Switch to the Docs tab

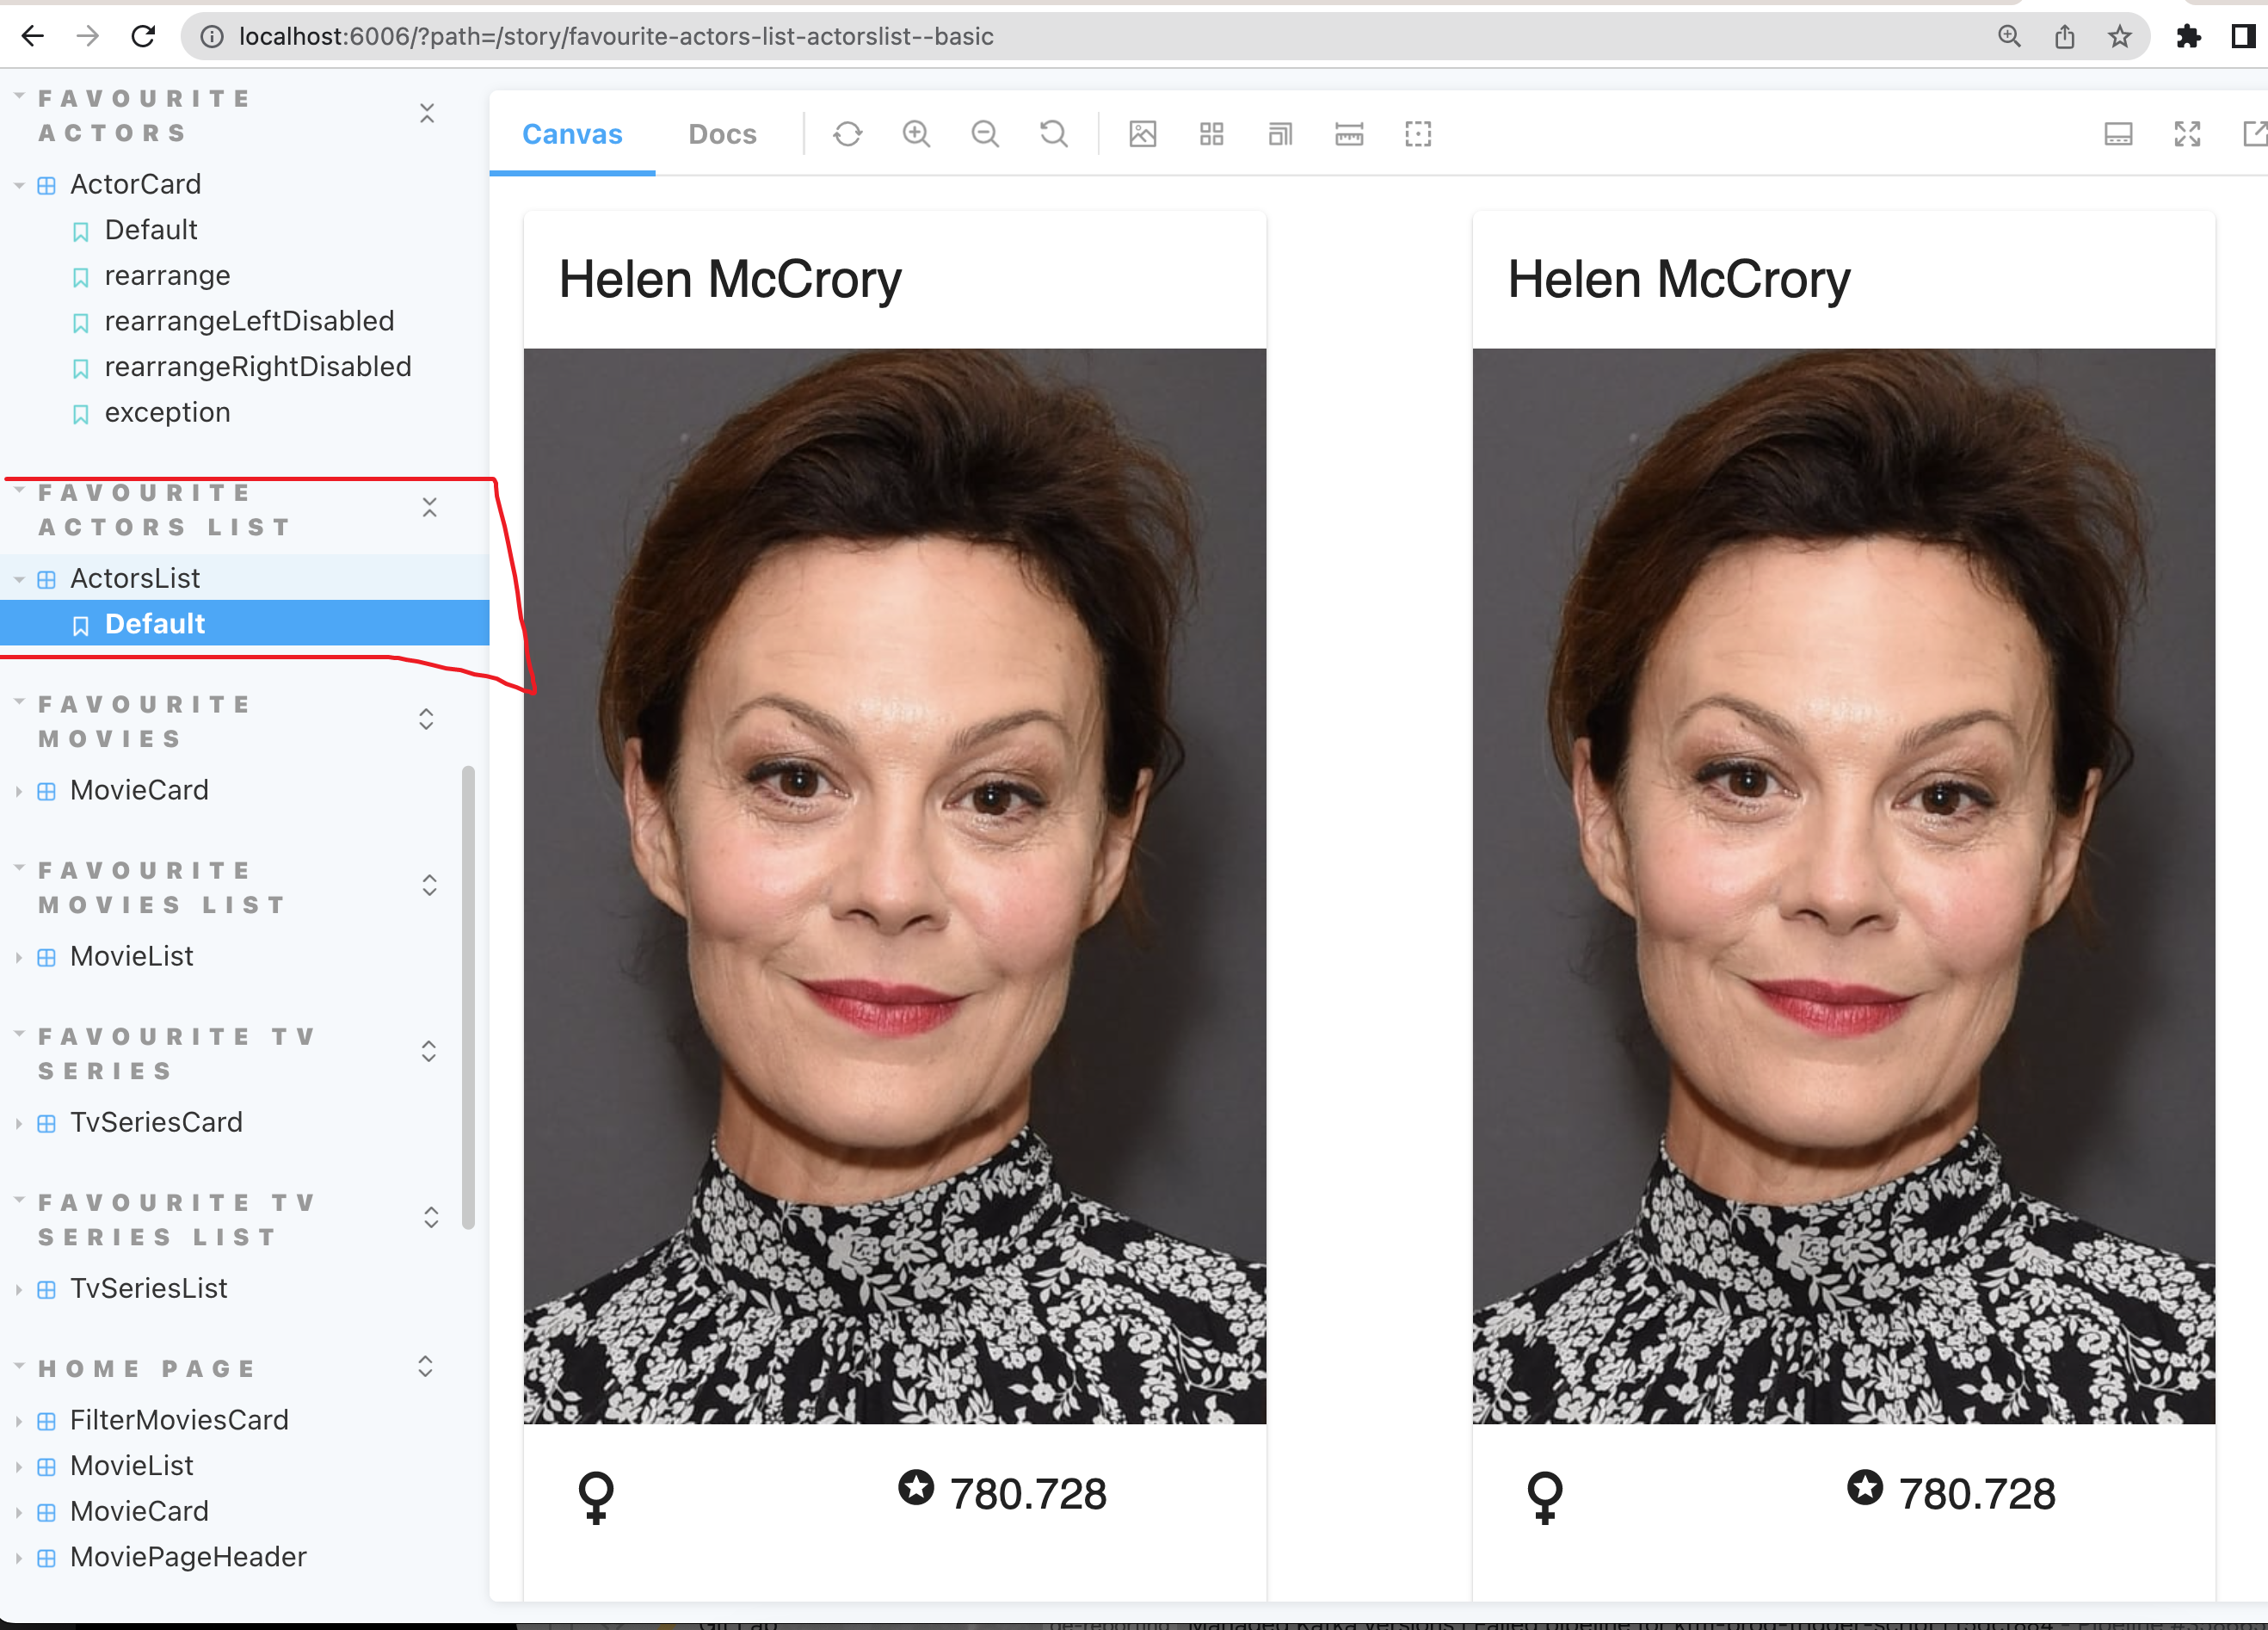[722, 134]
